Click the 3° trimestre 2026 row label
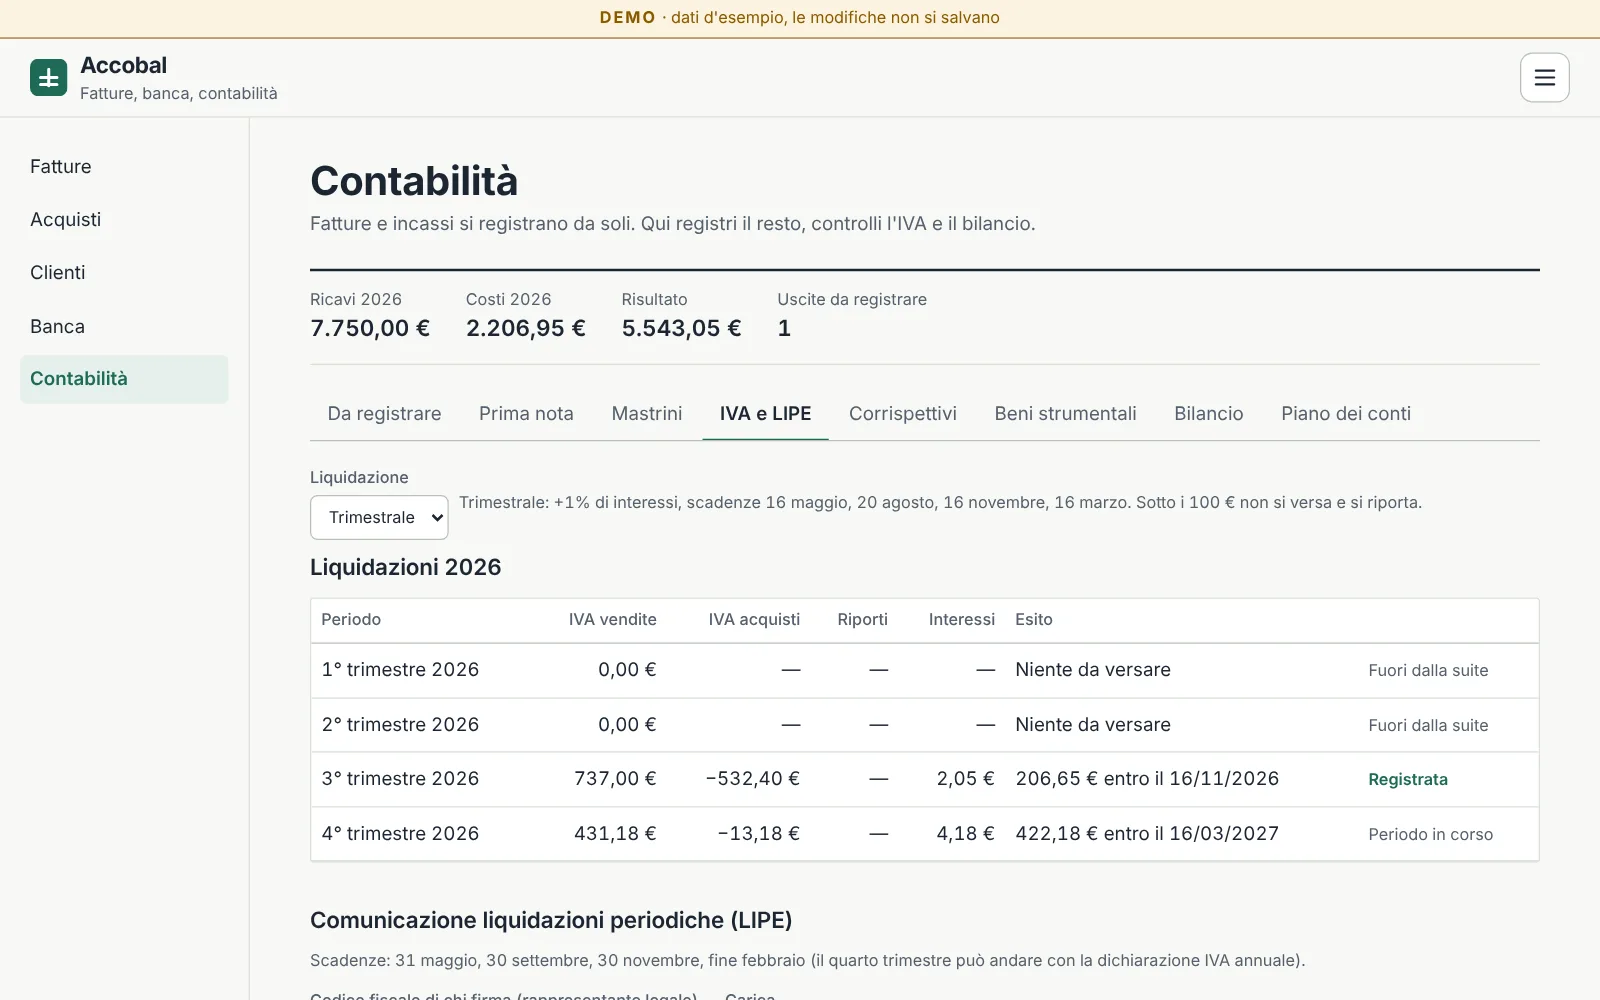This screenshot has height=1000, width=1600. tap(400, 779)
